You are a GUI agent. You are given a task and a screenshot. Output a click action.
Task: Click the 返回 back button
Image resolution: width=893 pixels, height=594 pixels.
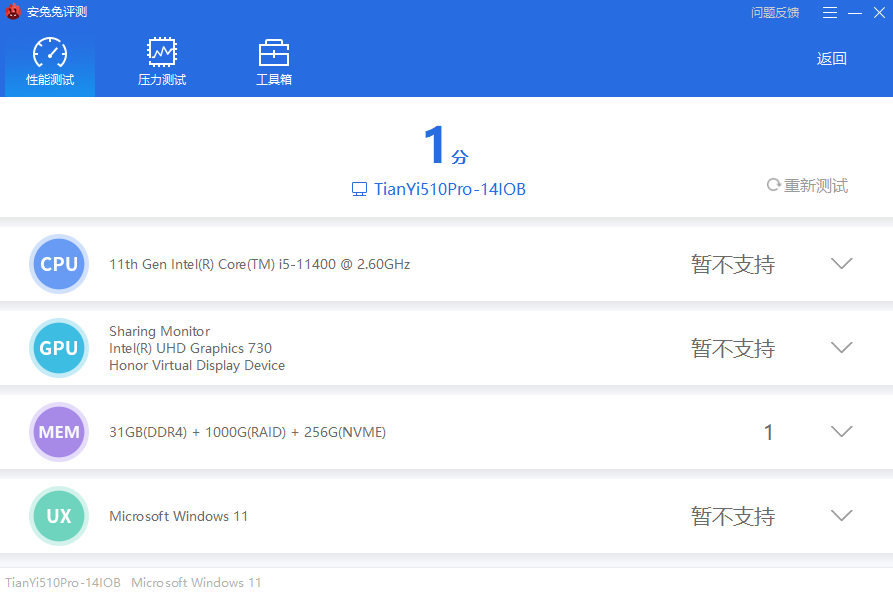point(831,58)
